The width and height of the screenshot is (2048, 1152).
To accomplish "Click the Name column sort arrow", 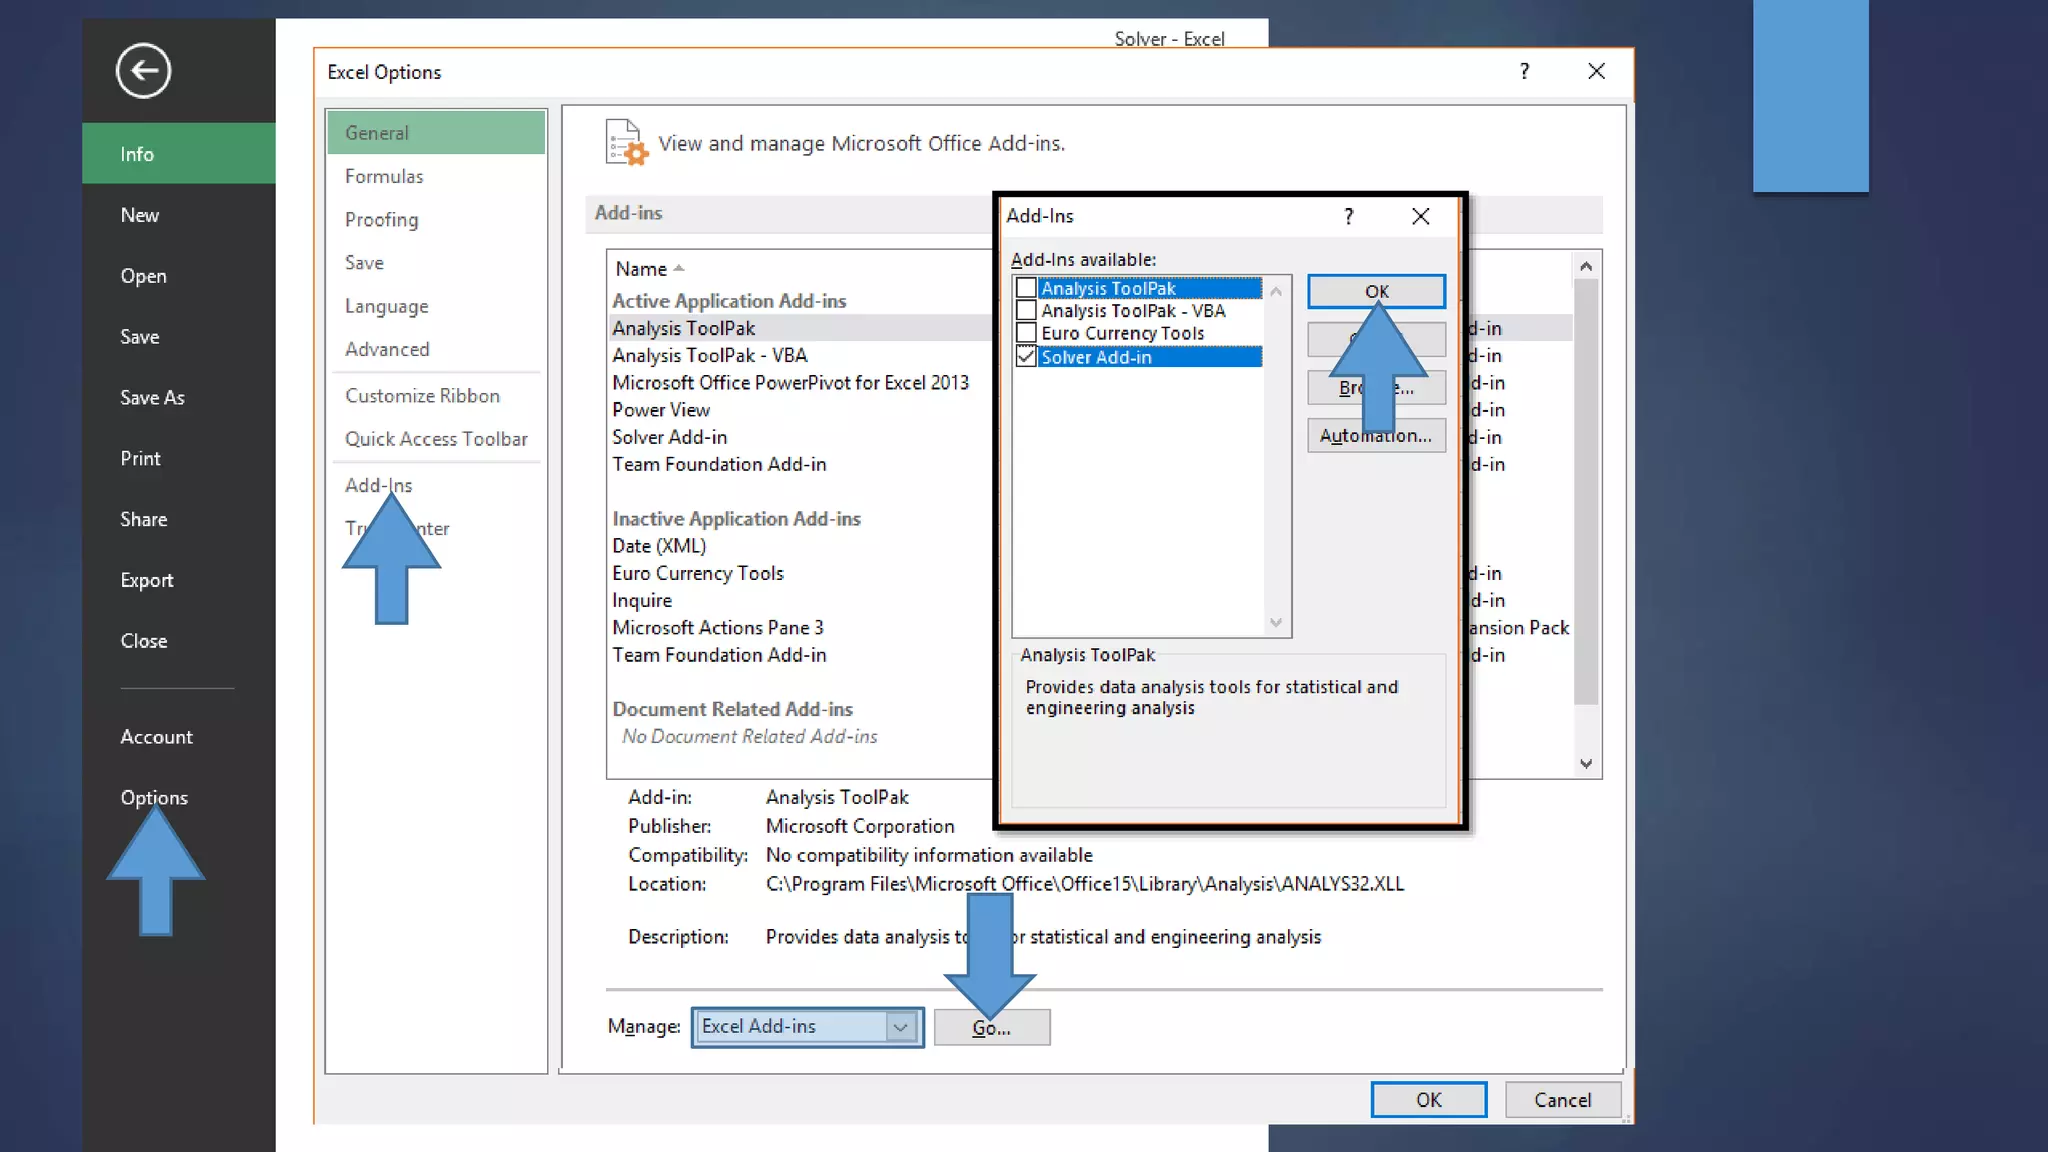I will click(x=679, y=268).
